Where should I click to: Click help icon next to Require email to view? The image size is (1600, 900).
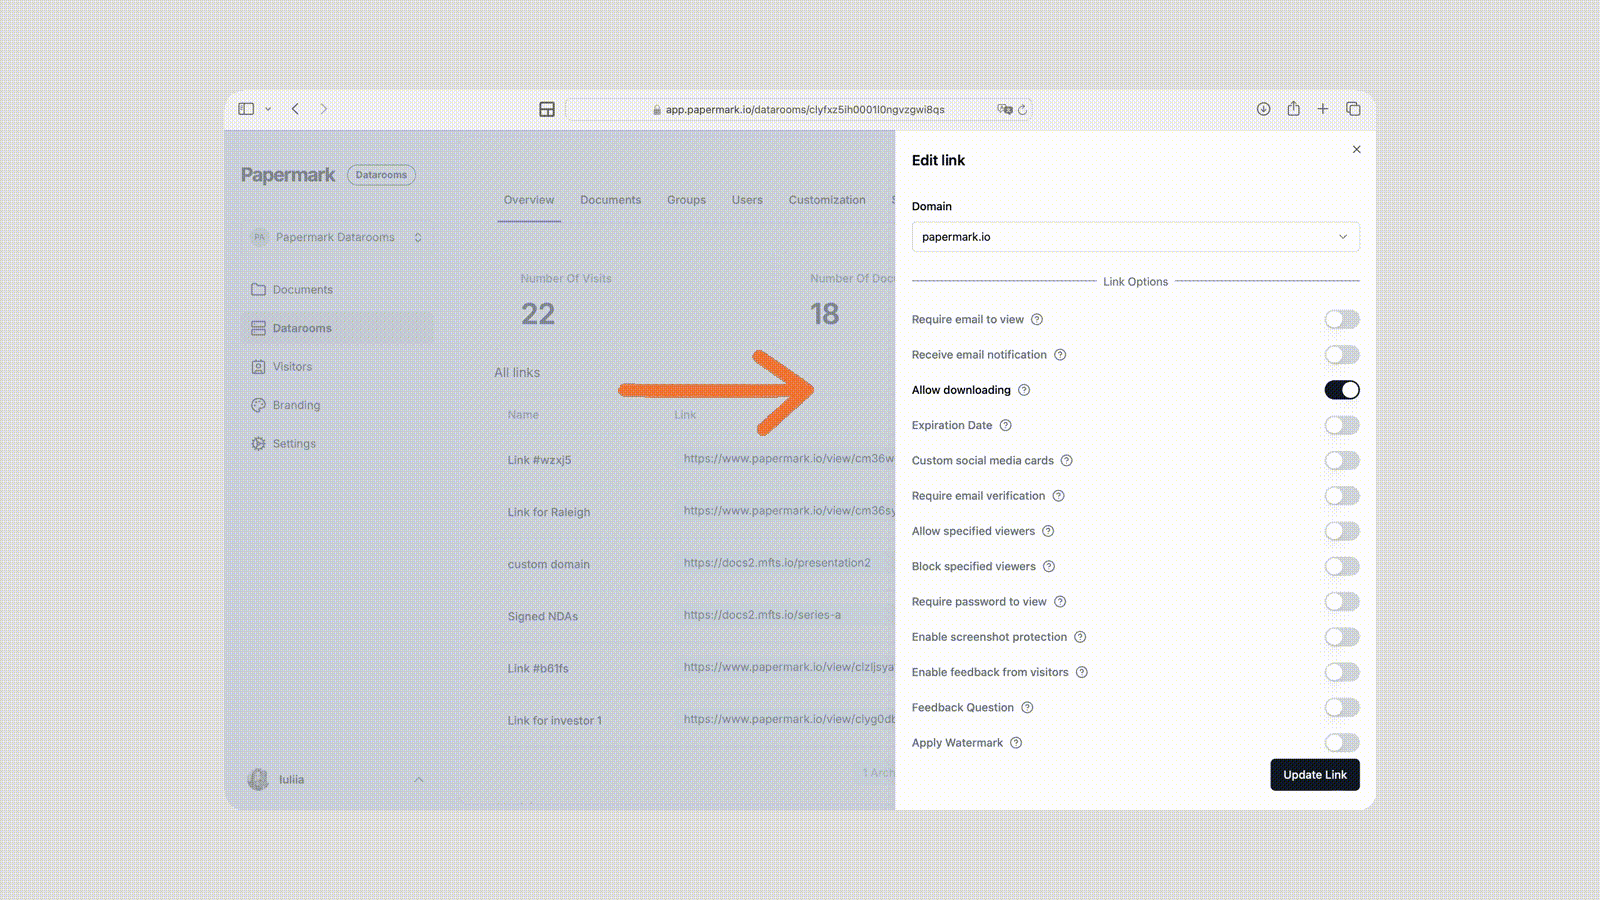pyautogui.click(x=1037, y=320)
